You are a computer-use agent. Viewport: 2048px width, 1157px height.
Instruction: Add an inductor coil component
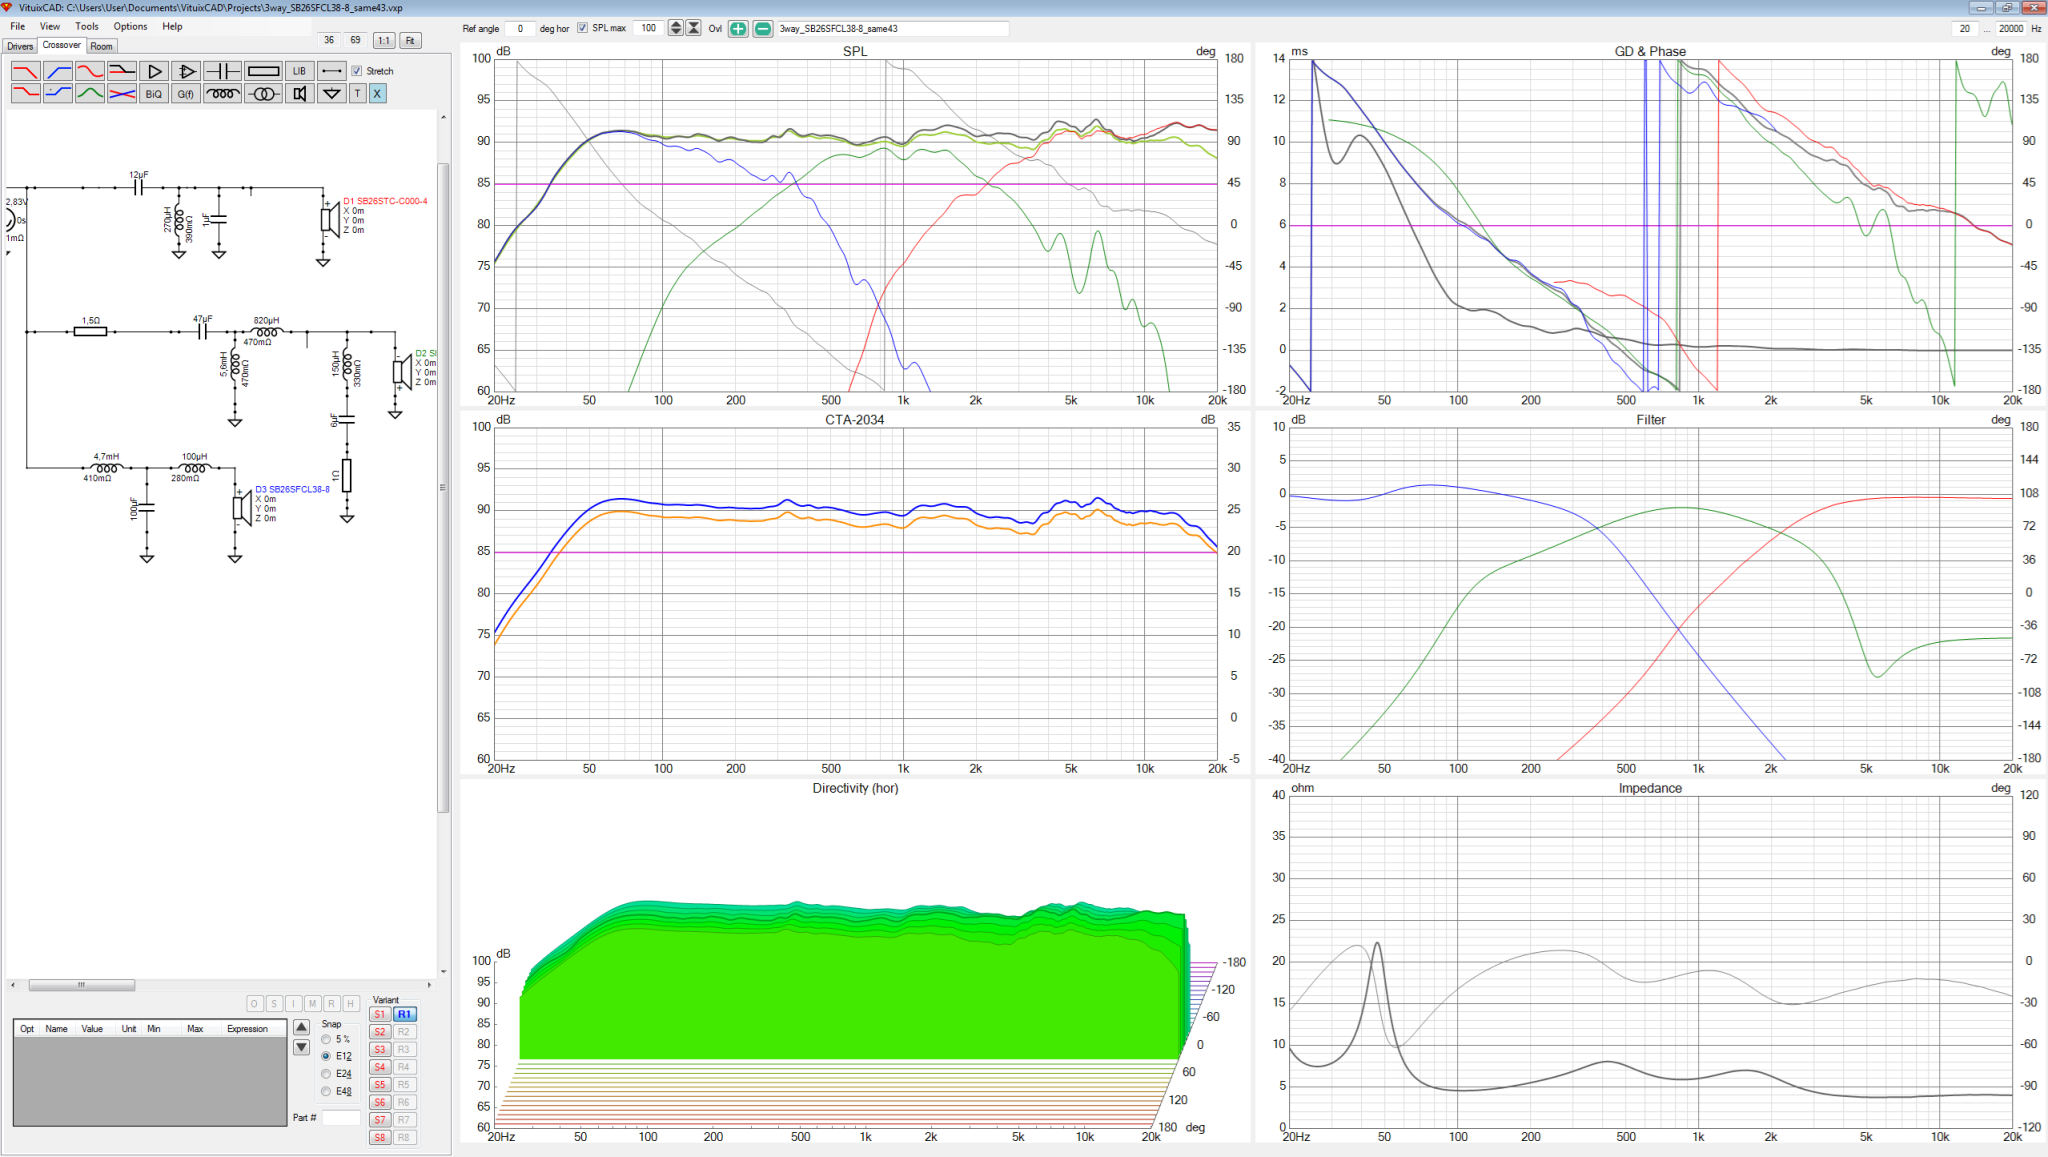222,93
